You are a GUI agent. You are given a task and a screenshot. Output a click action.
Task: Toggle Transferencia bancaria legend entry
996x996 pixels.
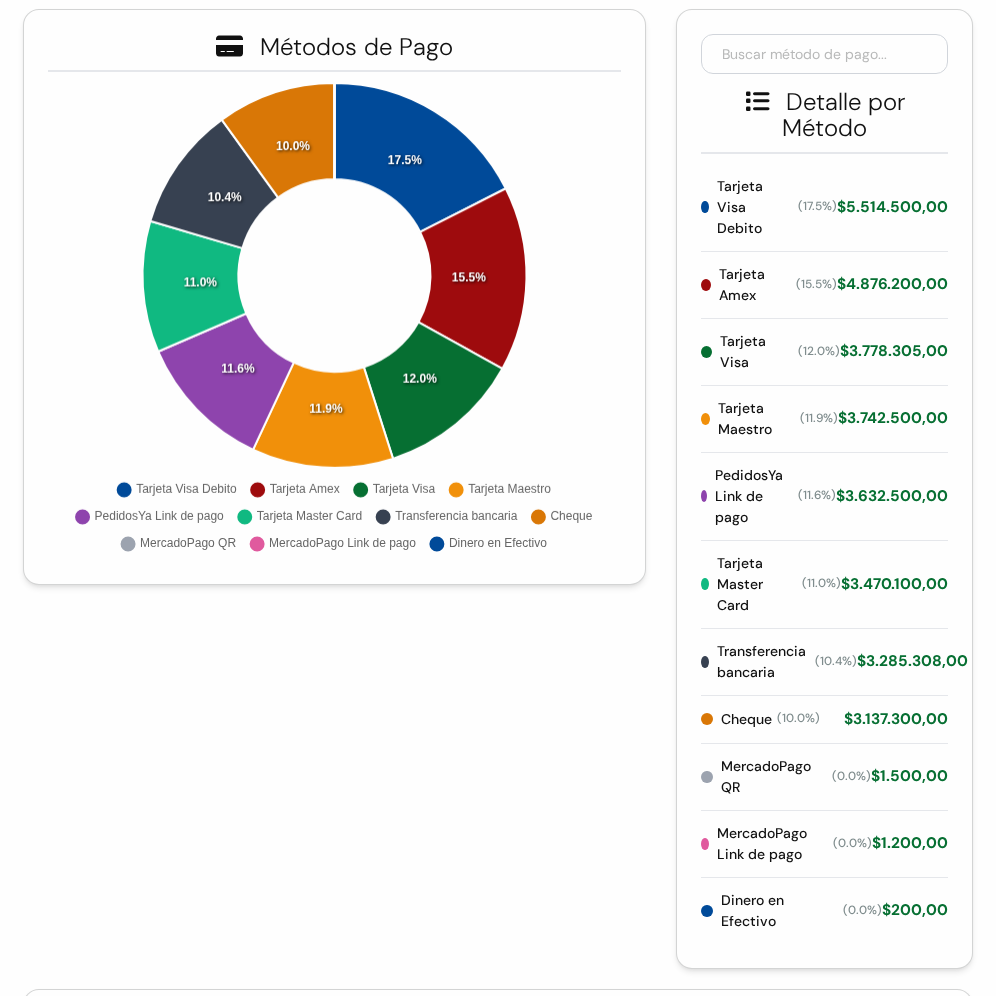point(447,516)
